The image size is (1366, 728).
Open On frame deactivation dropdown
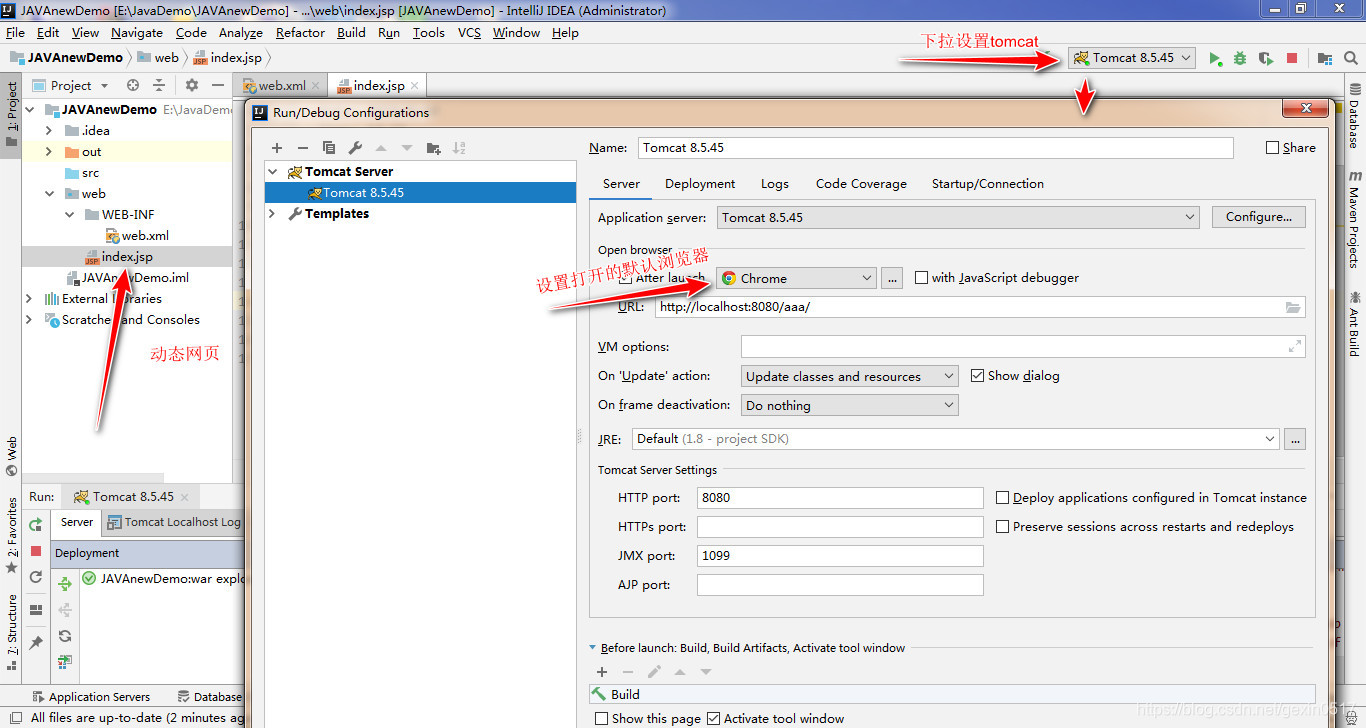[850, 405]
